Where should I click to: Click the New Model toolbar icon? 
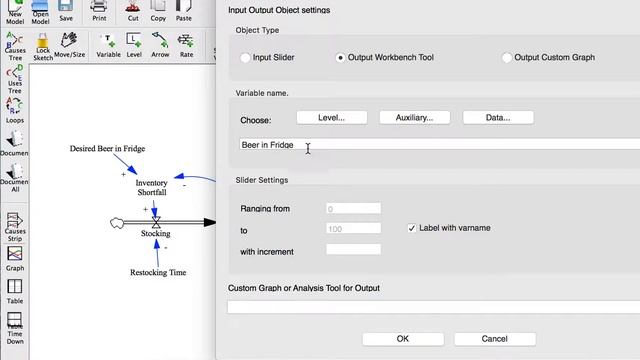15,12
